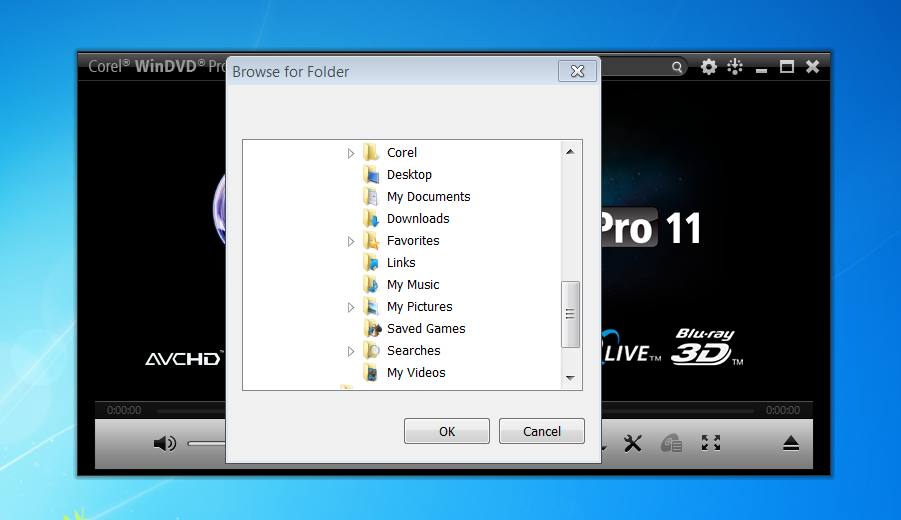The image size is (901, 520).
Task: Click the WinDVD eject button
Action: 791,443
